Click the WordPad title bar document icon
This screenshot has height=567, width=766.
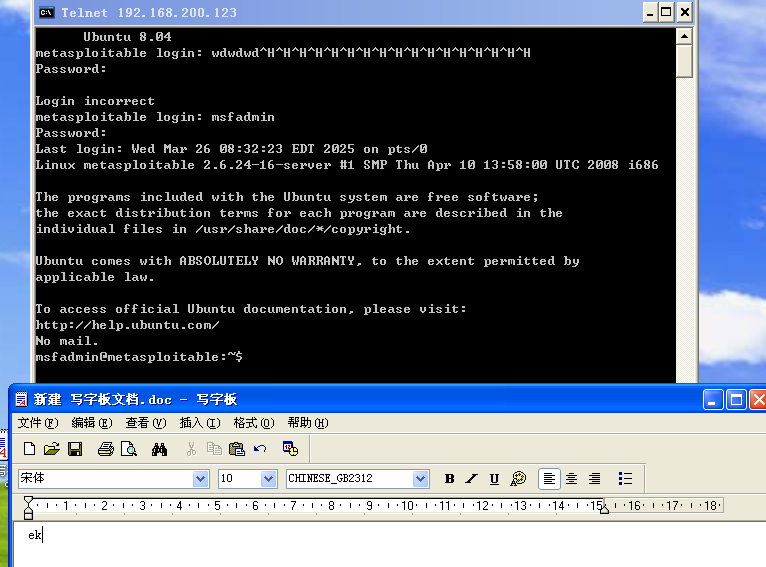pyautogui.click(x=21, y=399)
